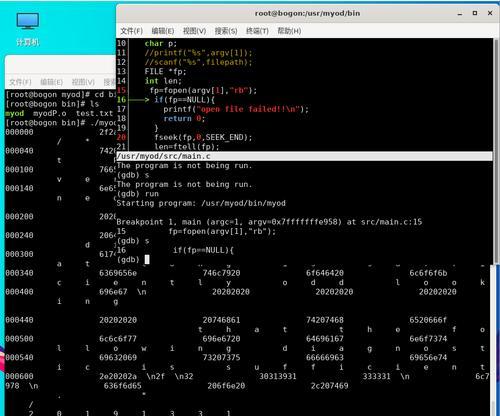Click the /usr/myod/src/main.c source status bar
Viewport: 500px width, 416px height.
(304, 156)
